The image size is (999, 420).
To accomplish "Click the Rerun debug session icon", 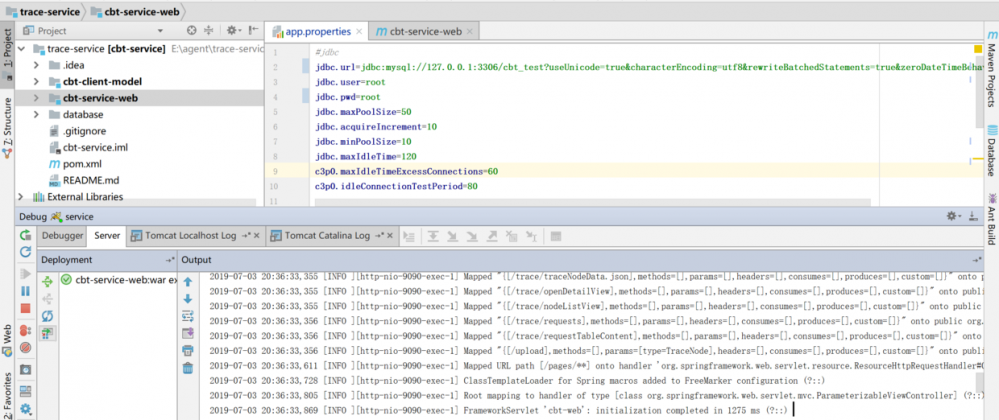I will pyautogui.click(x=25, y=235).
